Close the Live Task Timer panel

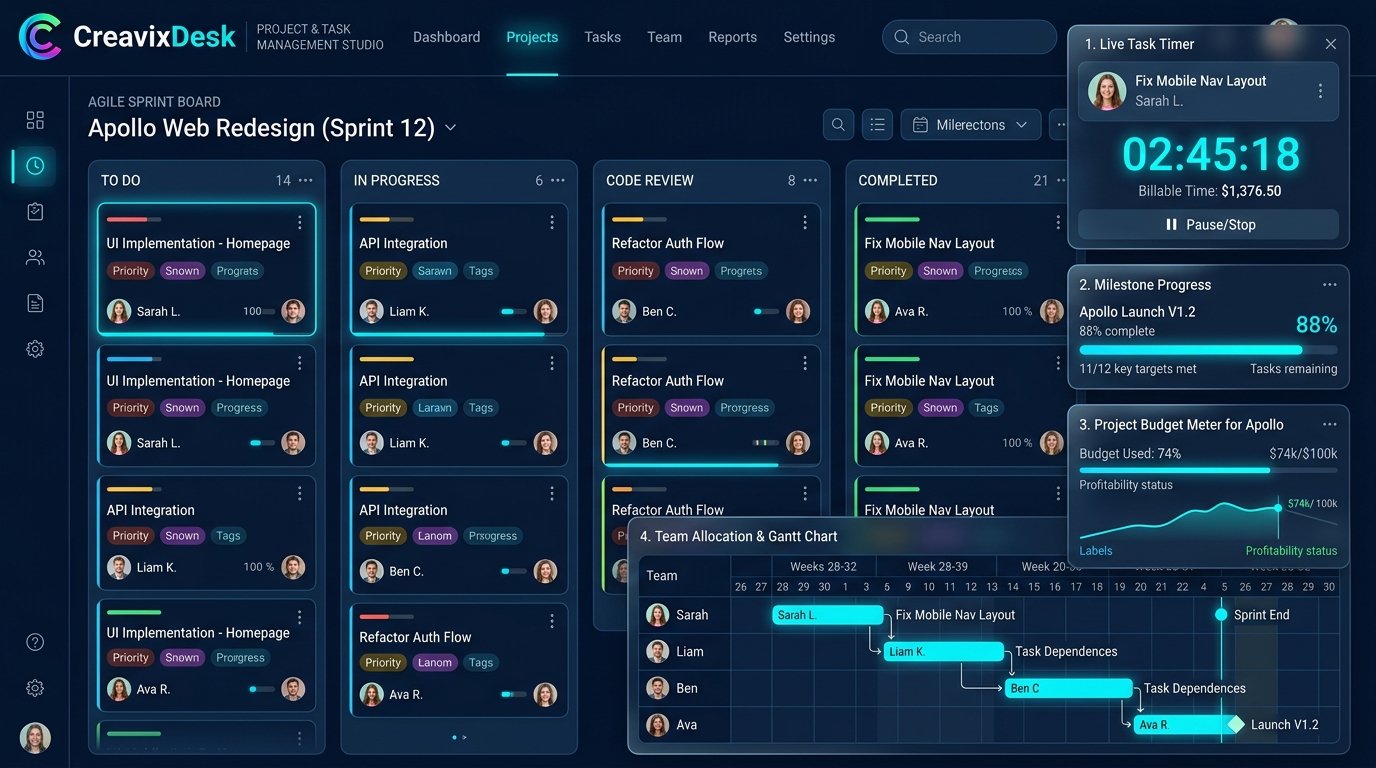point(1331,44)
